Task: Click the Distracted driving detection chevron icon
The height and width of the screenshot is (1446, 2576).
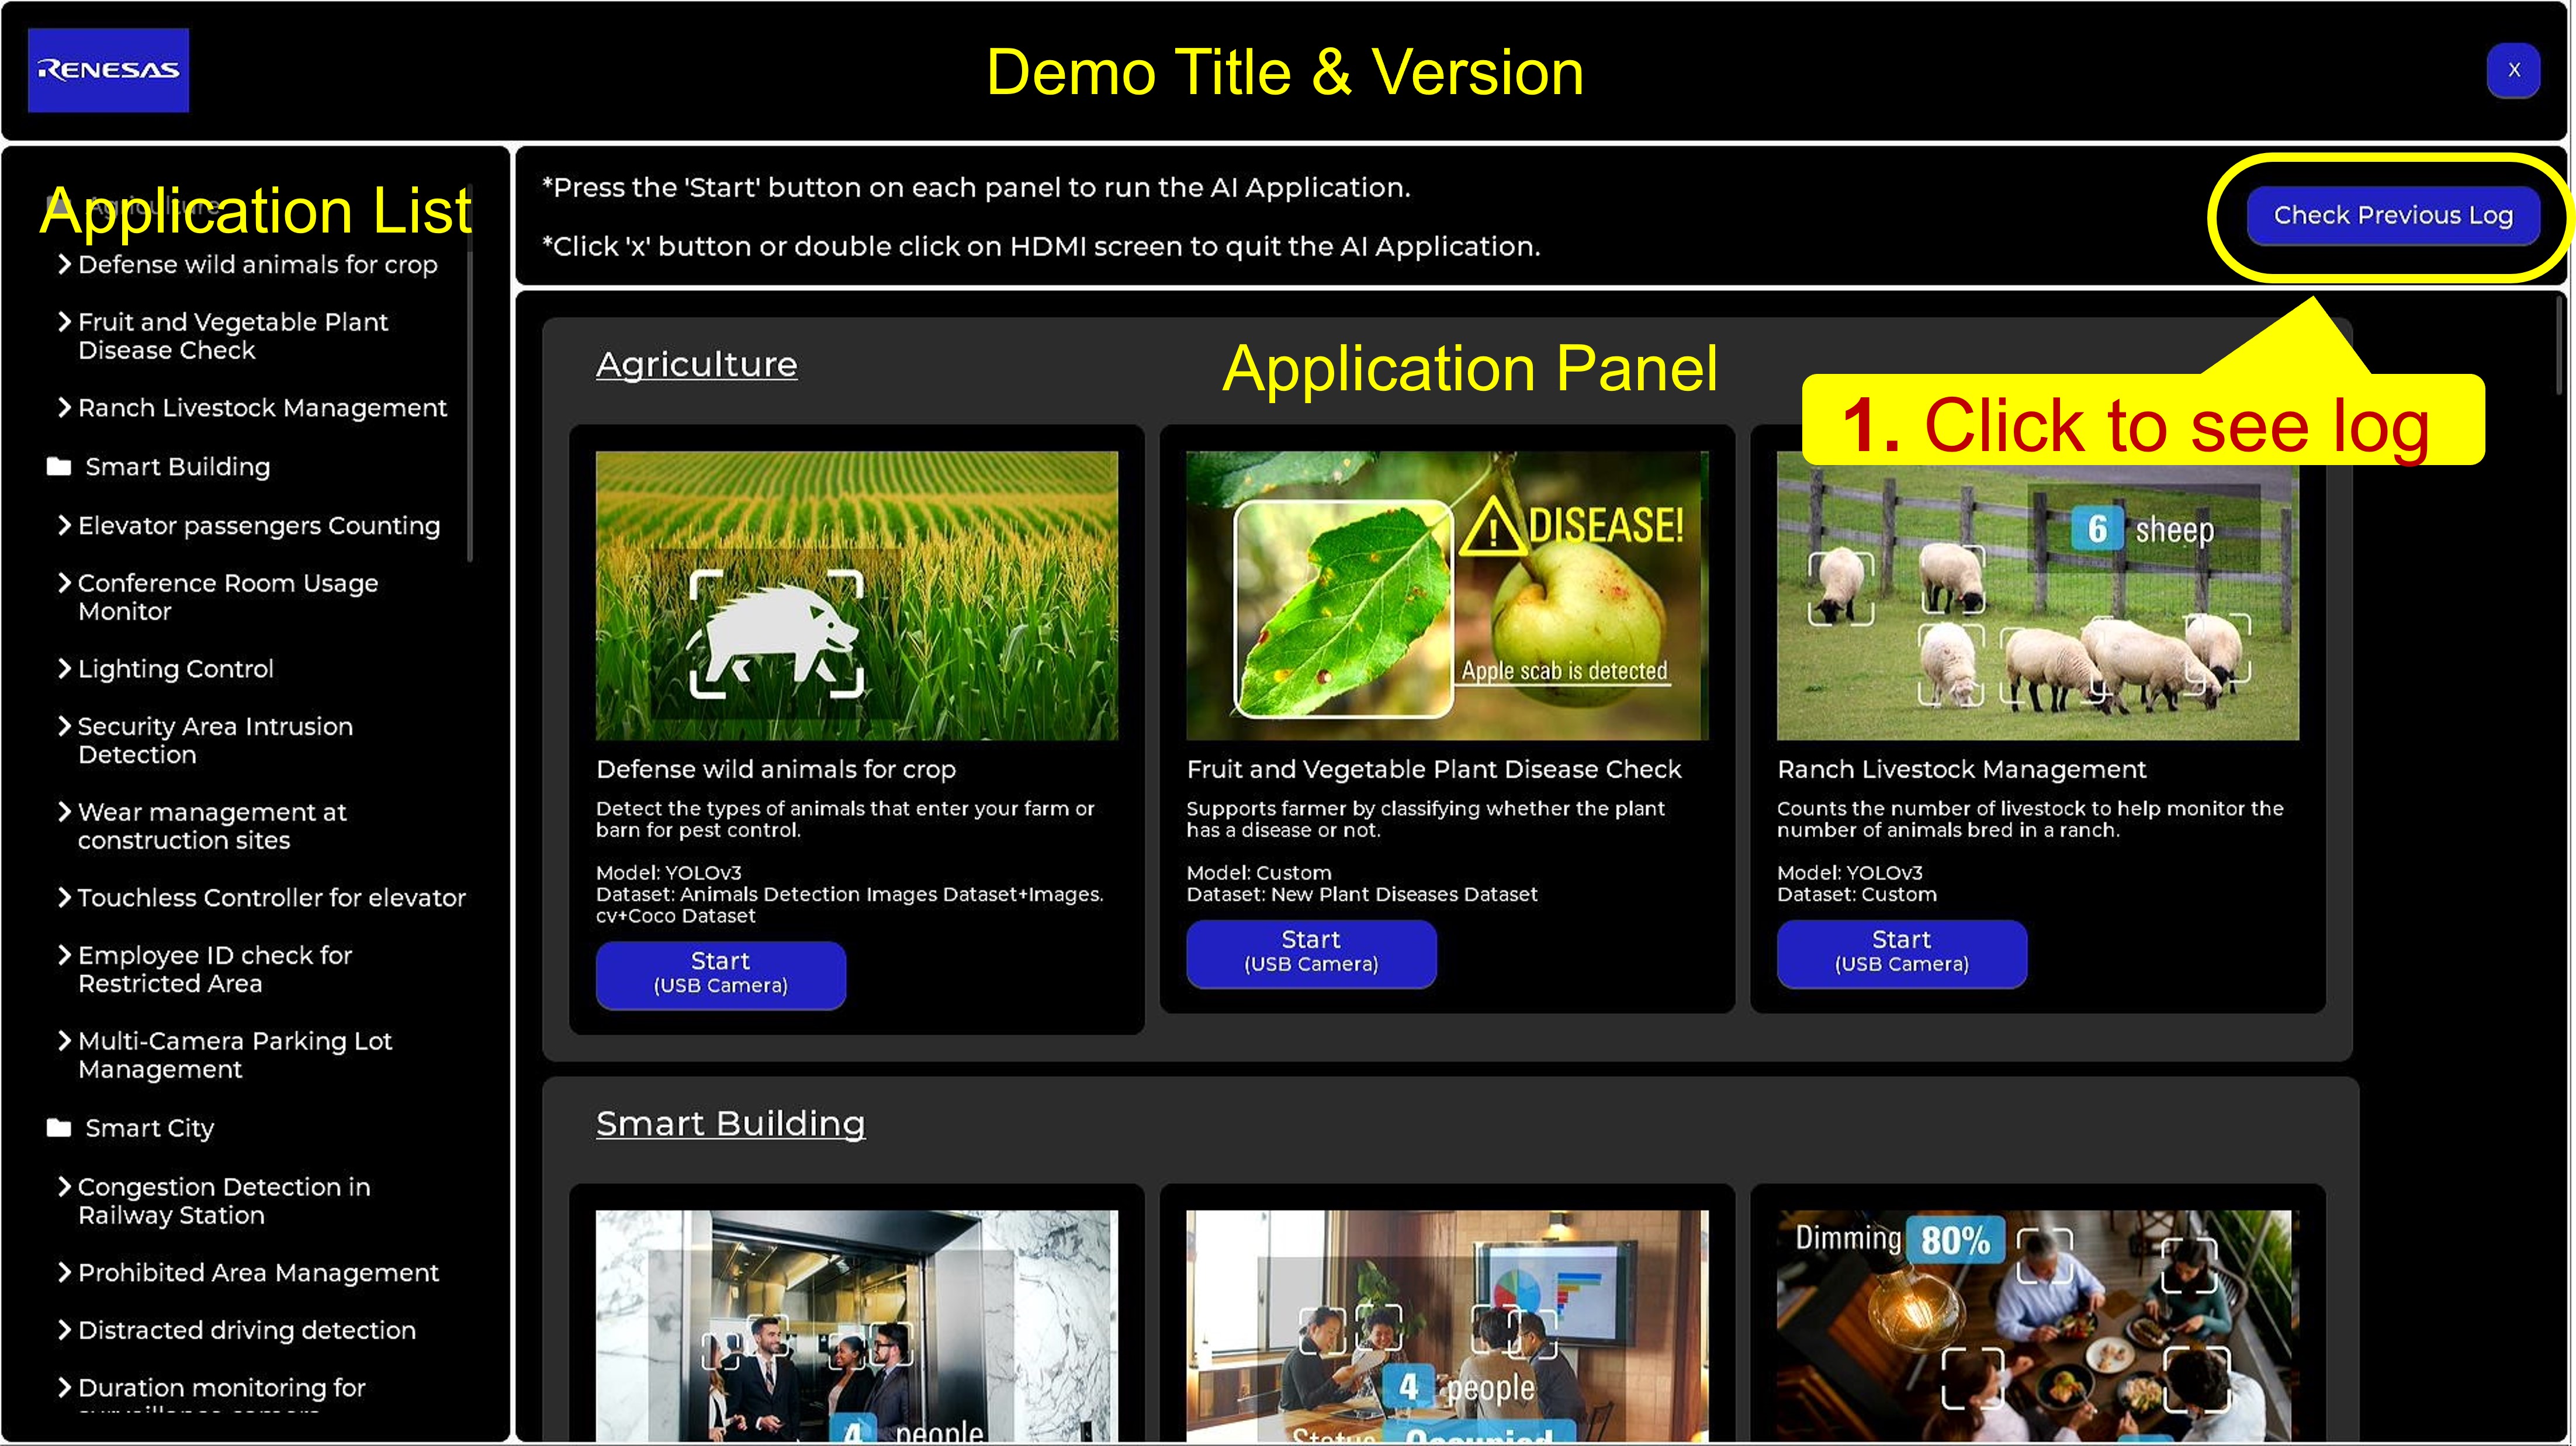Action: [x=64, y=1330]
